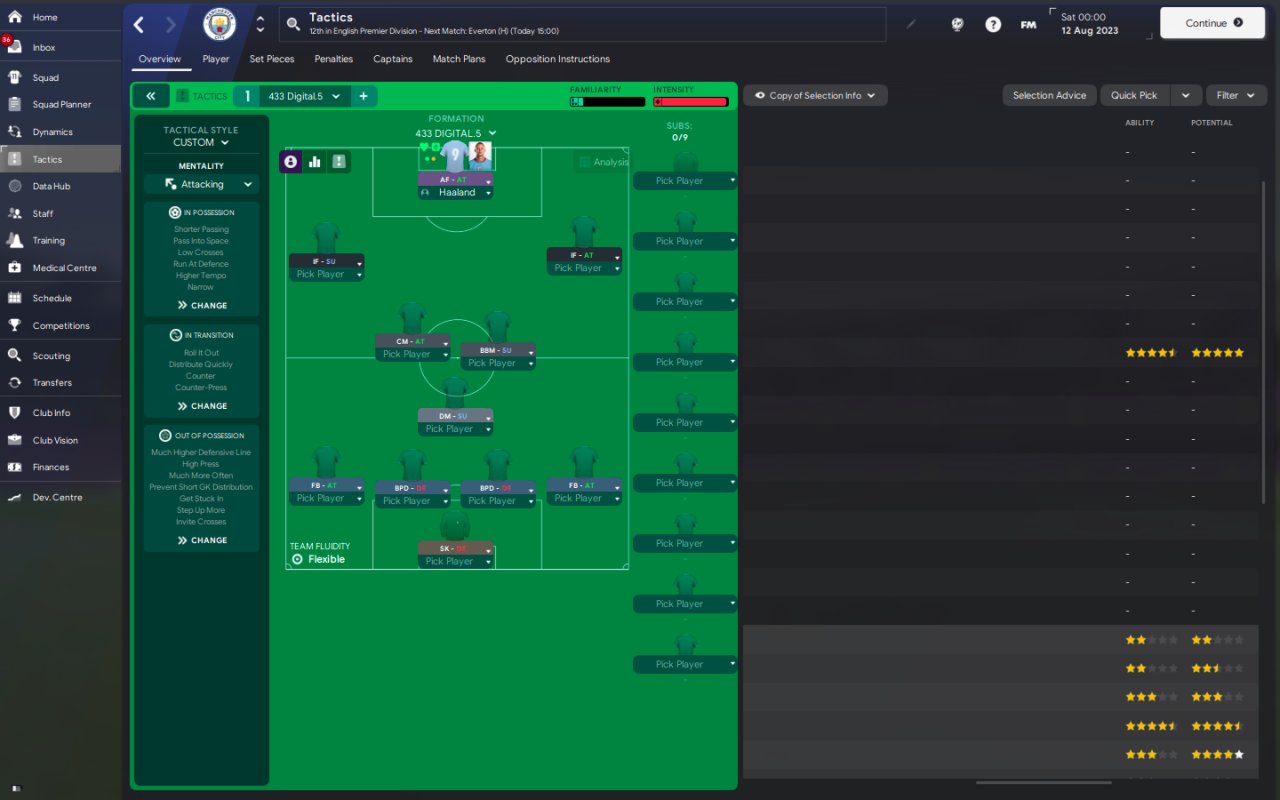Open the Competitions trophy icon
The image size is (1280, 800).
15,325
